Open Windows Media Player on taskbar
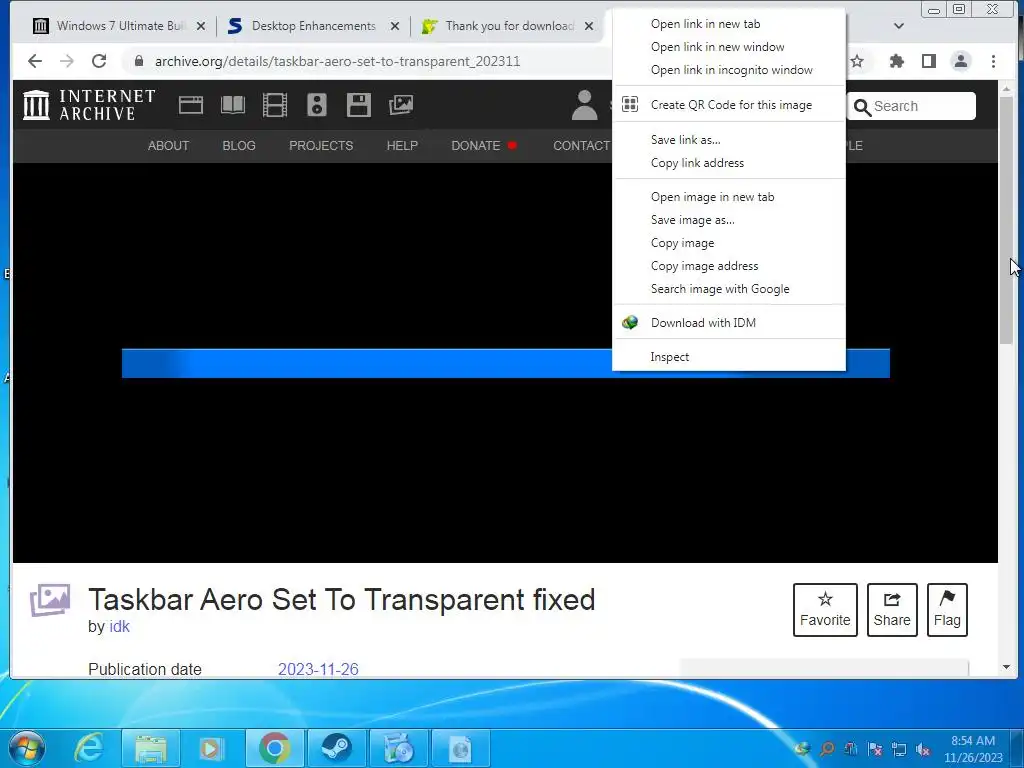This screenshot has height=768, width=1024. tap(210, 748)
